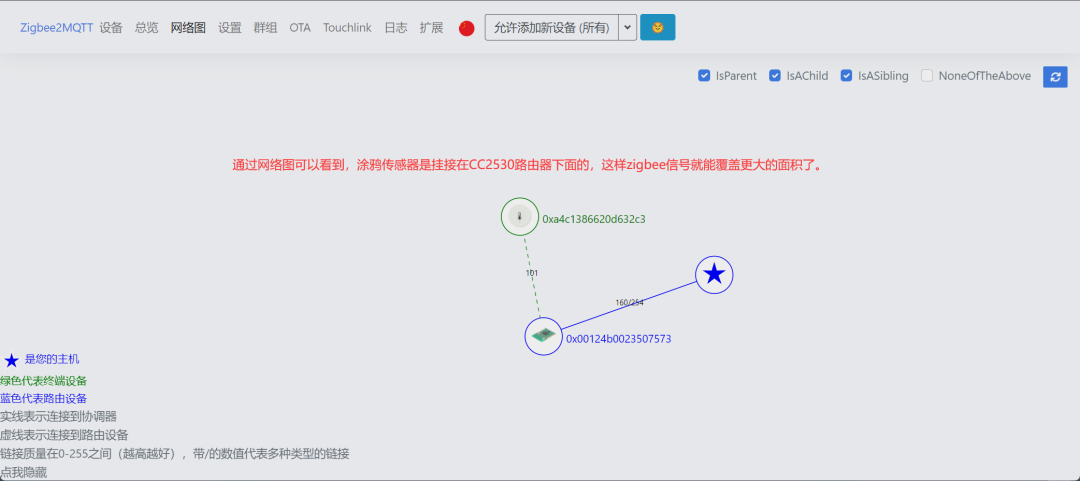Open the 日志 logs page
Viewport: 1080px width, 481px height.
(395, 28)
